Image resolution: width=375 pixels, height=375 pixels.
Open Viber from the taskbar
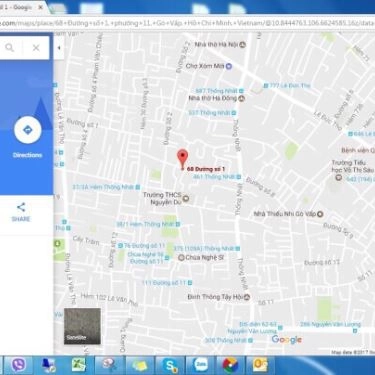[x=19, y=365]
